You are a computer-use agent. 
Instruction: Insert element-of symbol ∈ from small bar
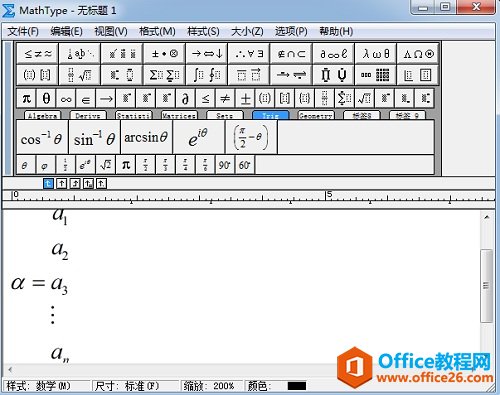(86, 99)
